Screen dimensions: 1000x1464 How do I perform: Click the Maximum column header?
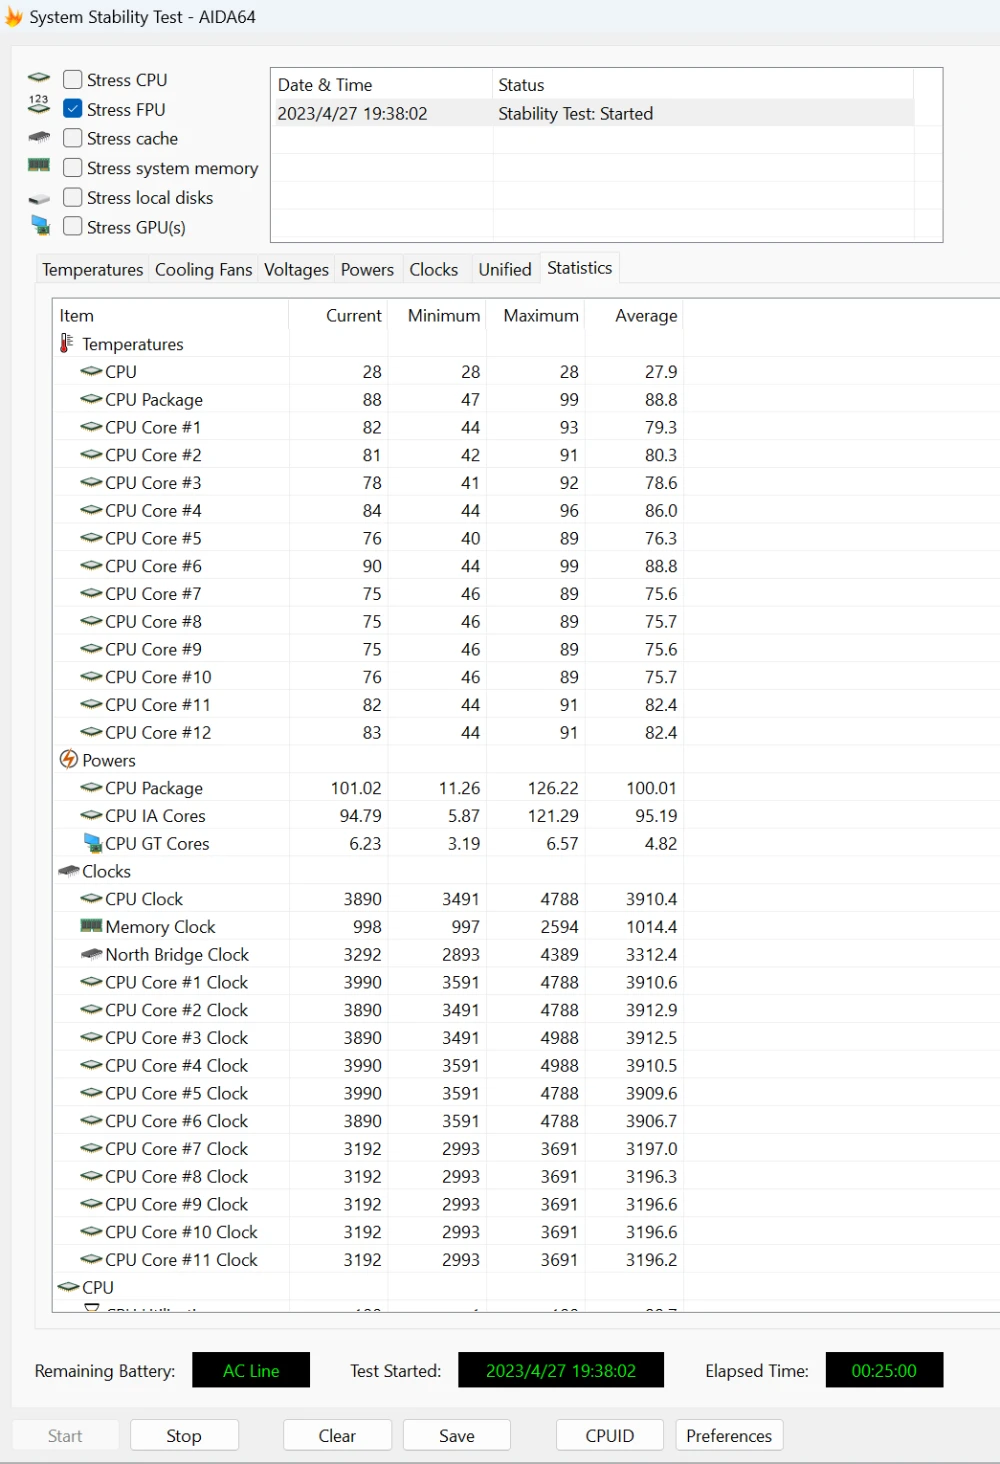tap(540, 315)
